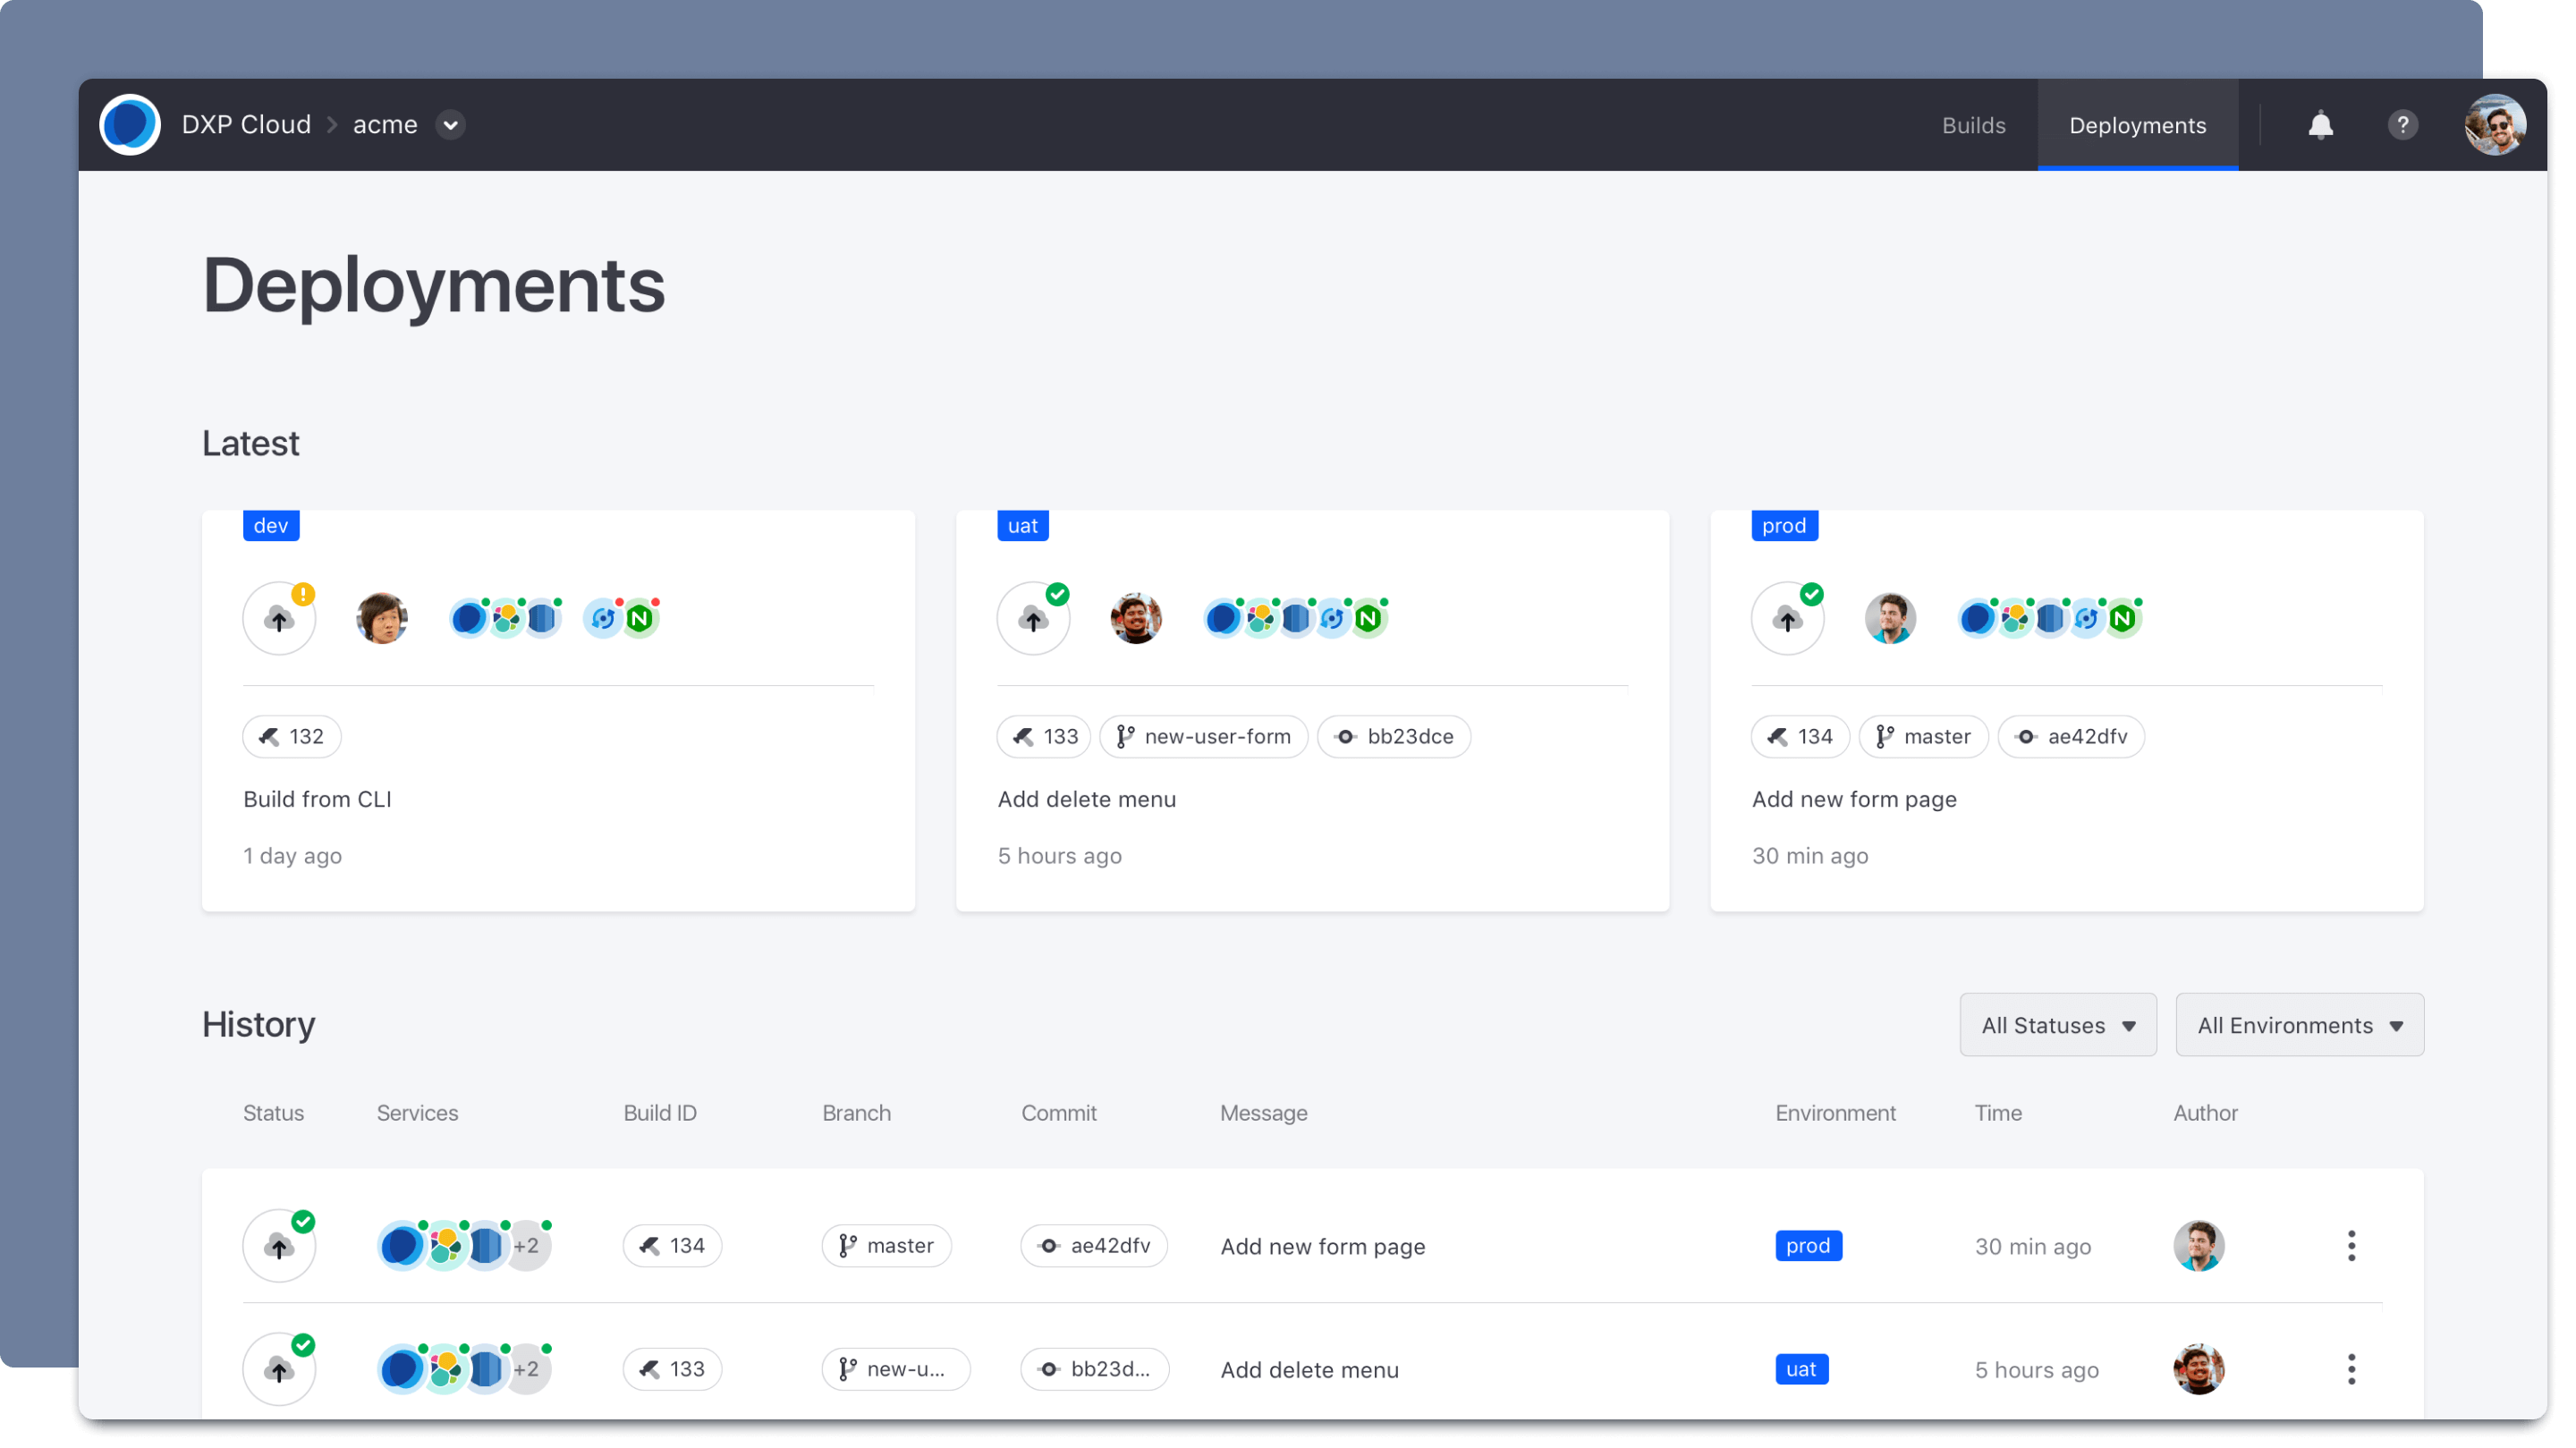Screen dimensions: 2576x1448
Task: Click the master branch chip in prod card
Action: pyautogui.click(x=1923, y=736)
